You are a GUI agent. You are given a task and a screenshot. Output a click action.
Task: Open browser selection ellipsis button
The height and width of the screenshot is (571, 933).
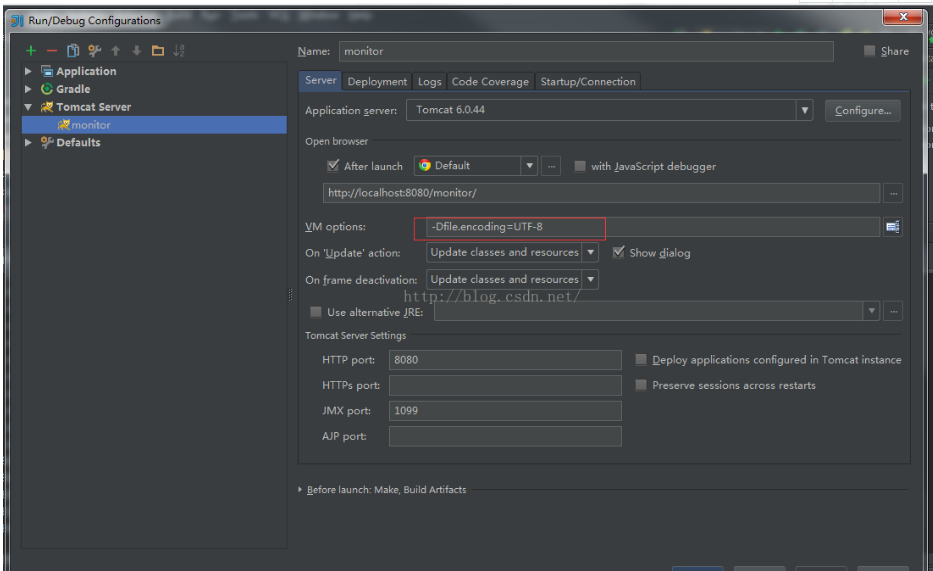[x=551, y=166]
